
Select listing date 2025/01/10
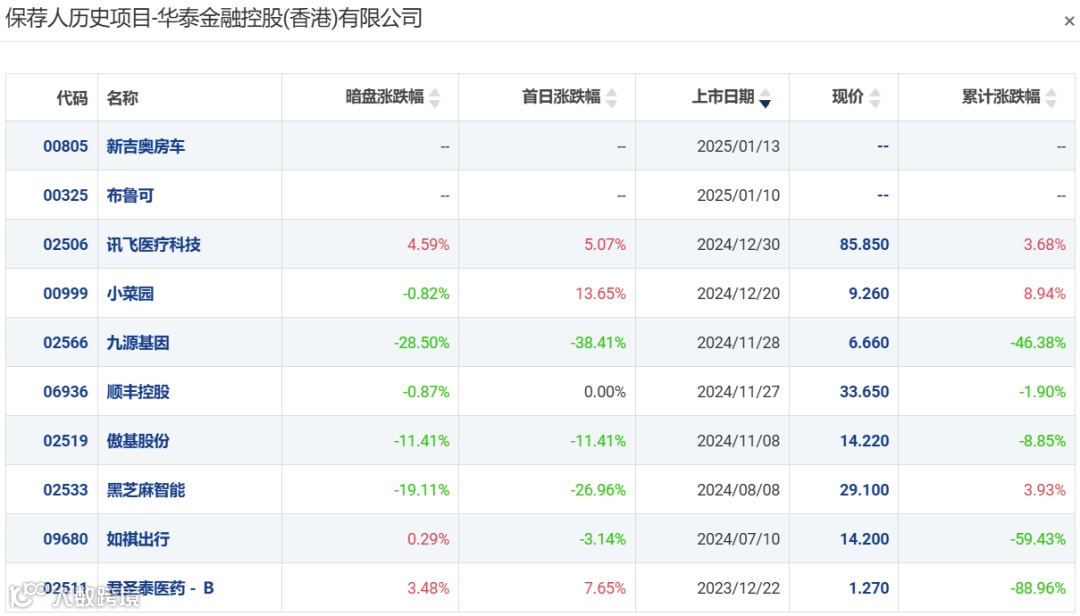[x=738, y=195]
